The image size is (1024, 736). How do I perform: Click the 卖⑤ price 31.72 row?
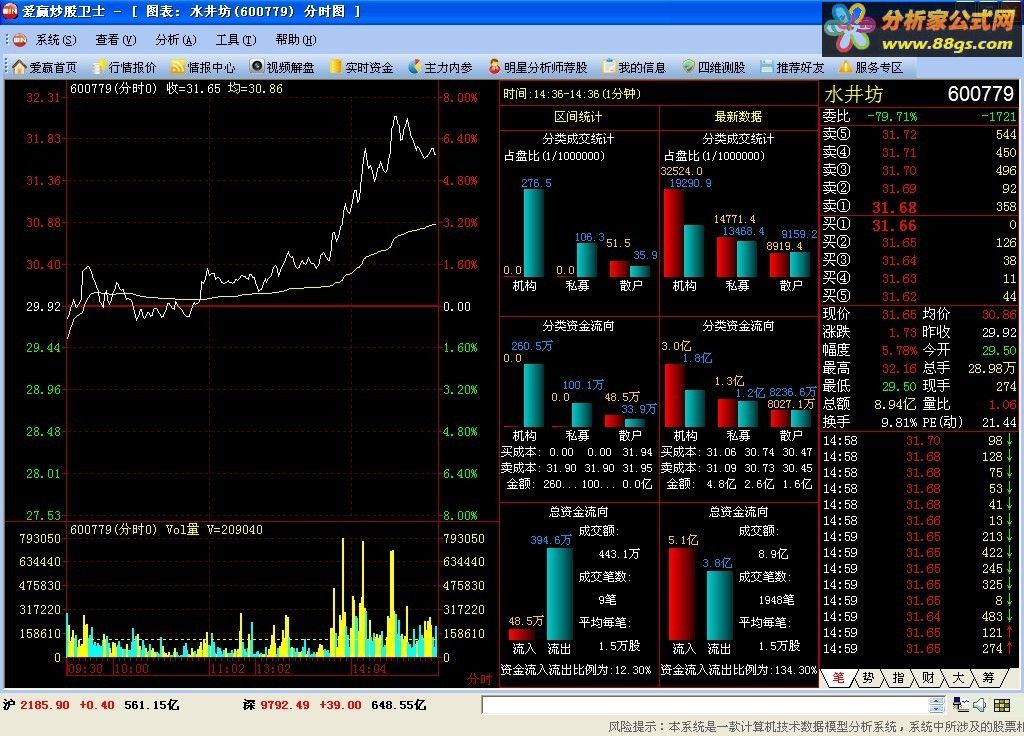coord(919,135)
